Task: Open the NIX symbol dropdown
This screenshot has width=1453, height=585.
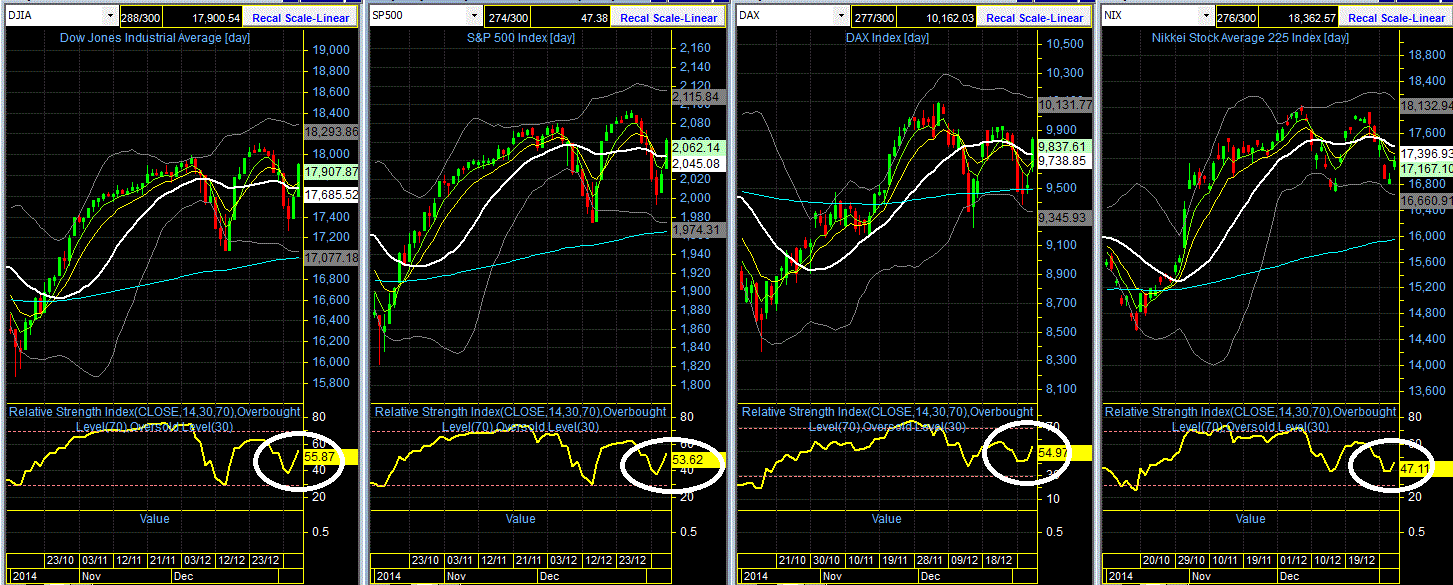Action: (1205, 17)
